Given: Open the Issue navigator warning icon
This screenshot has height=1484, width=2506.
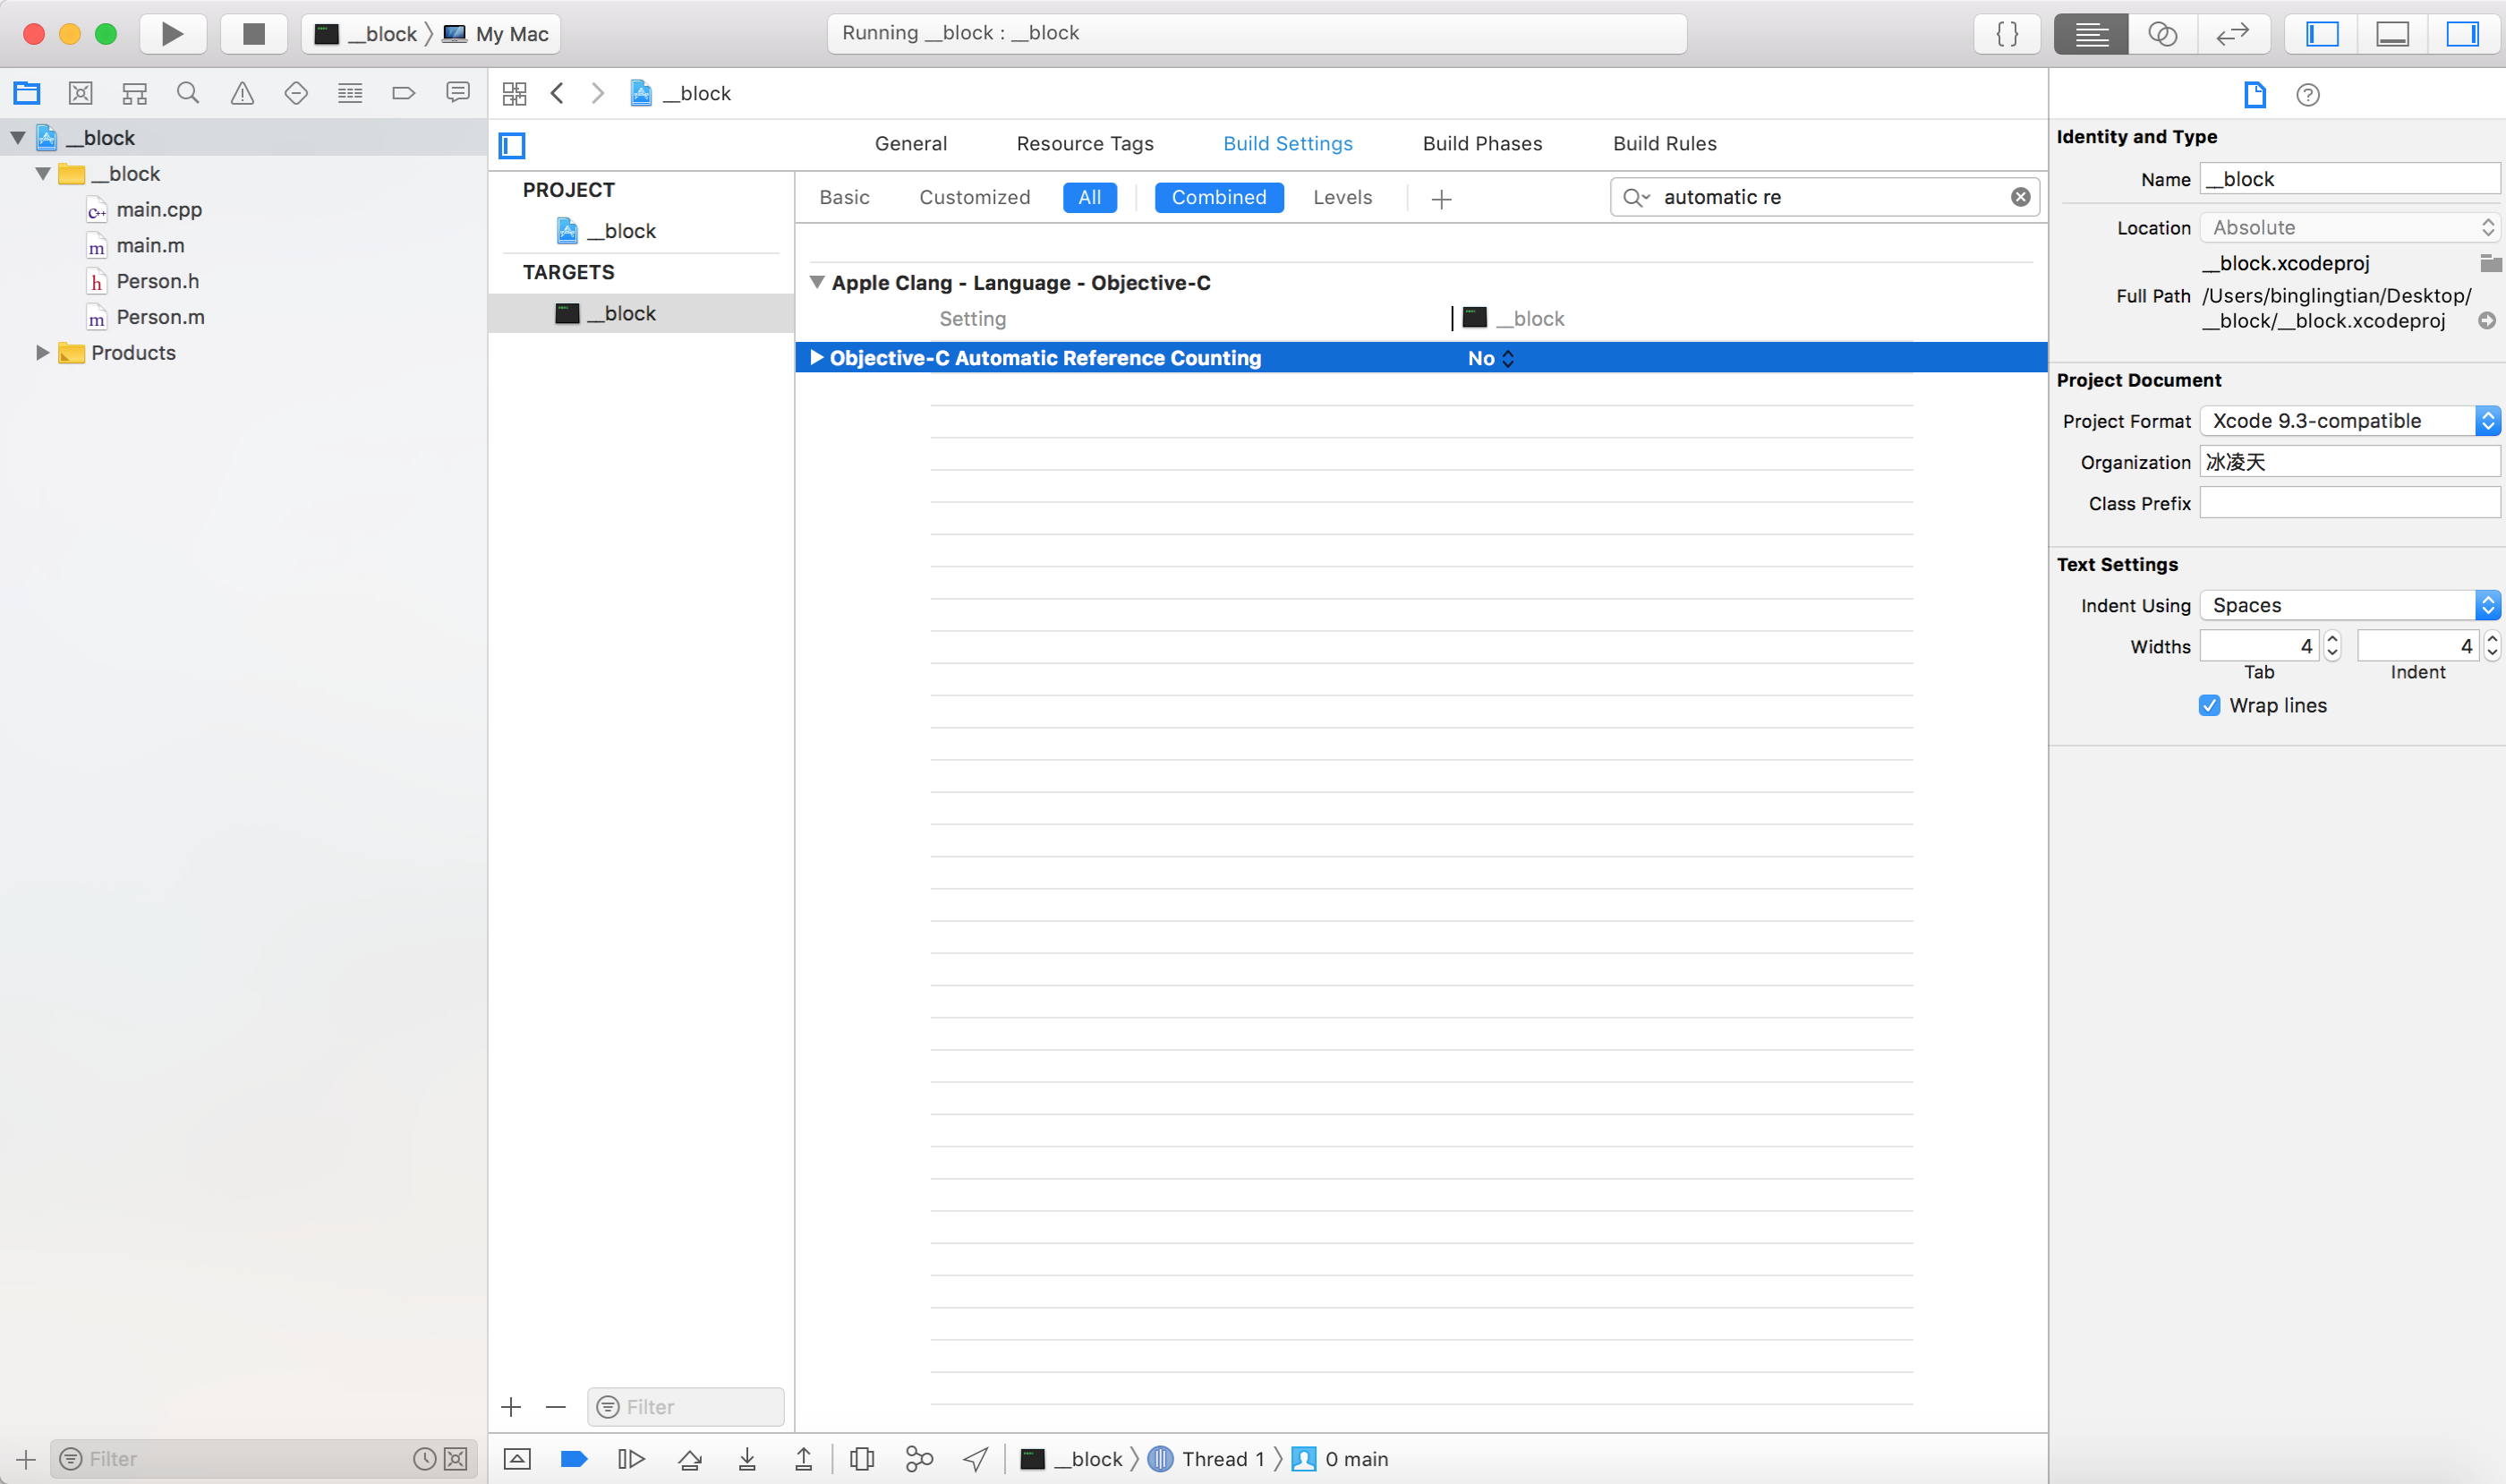Looking at the screenshot, I should pyautogui.click(x=242, y=93).
